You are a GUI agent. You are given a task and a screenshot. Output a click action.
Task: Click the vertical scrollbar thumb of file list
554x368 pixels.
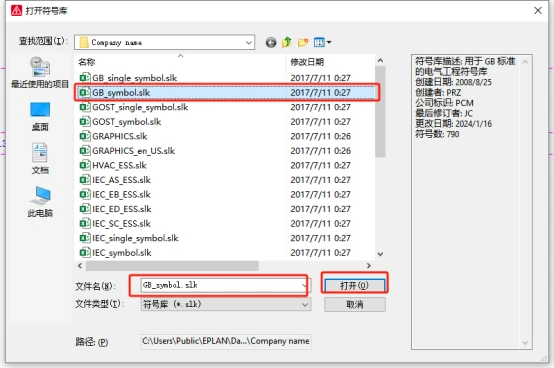pos(380,112)
